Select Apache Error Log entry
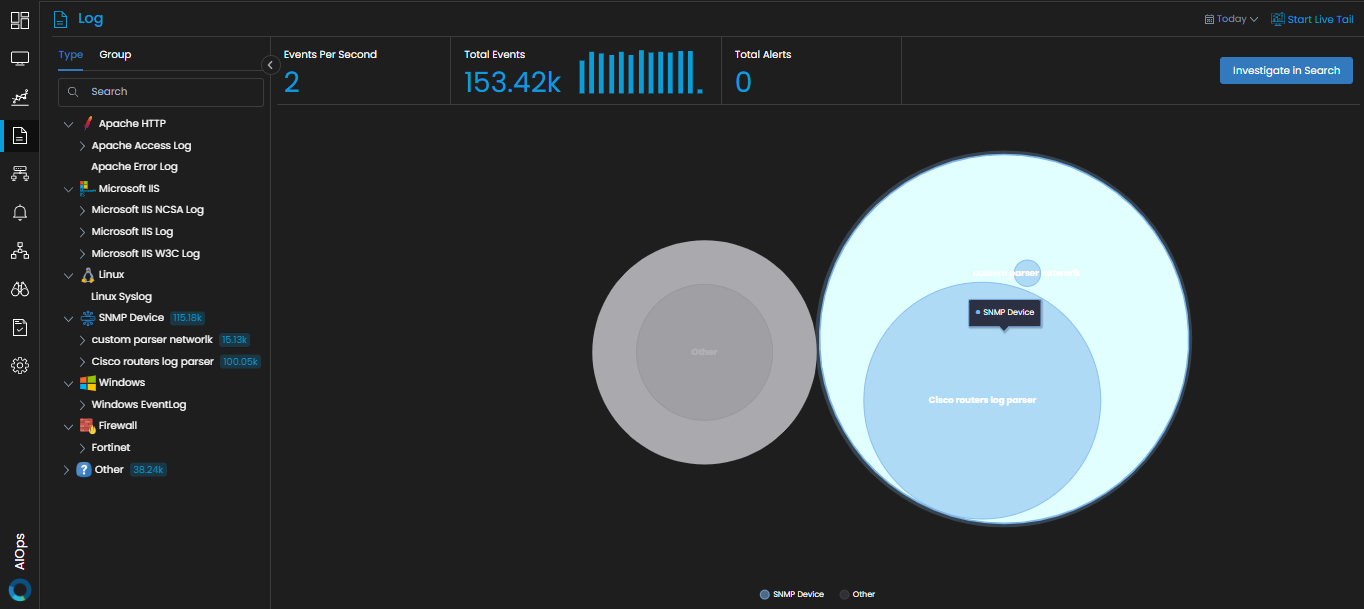This screenshot has height=609, width=1364. 134,167
